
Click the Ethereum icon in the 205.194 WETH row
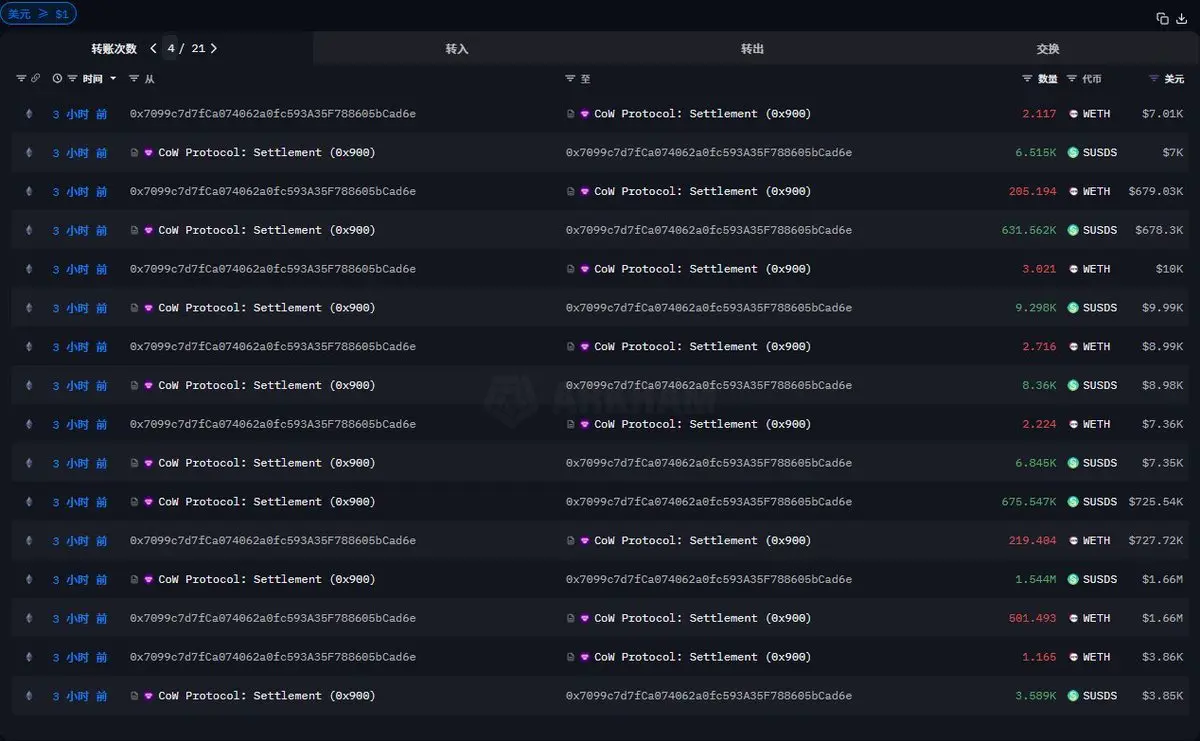click(x=28, y=191)
